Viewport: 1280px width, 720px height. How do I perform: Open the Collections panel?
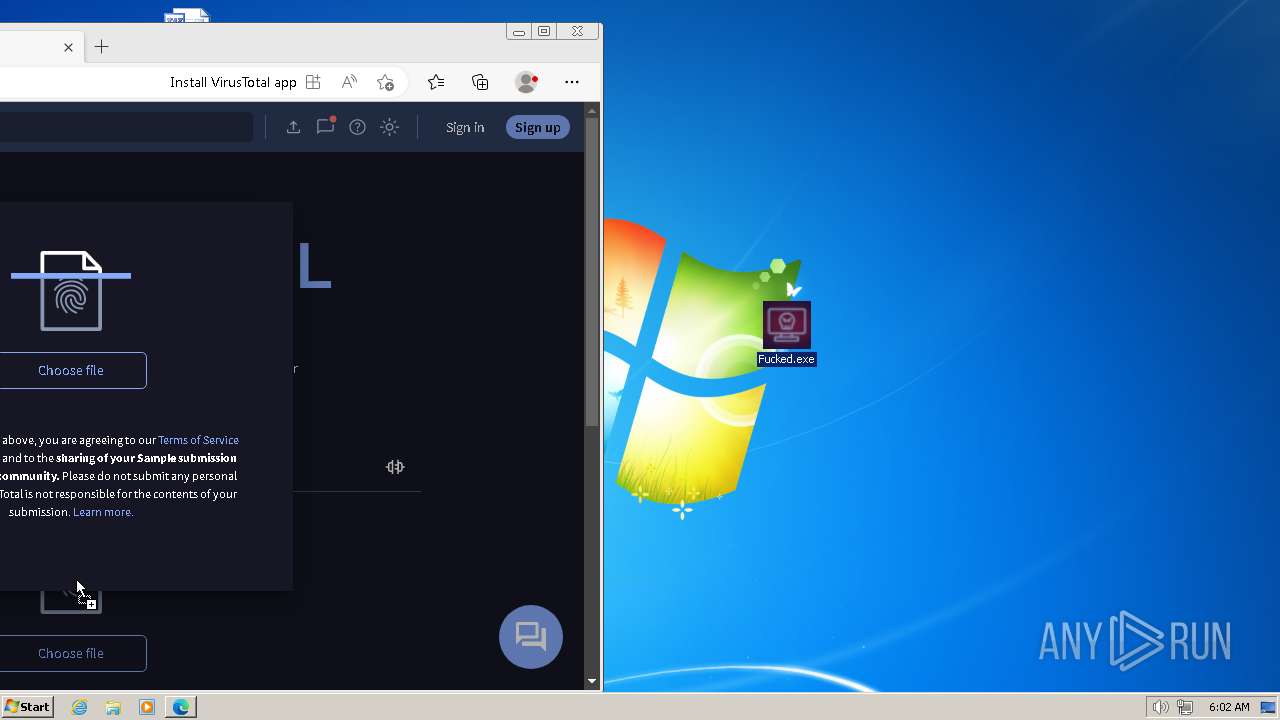point(480,82)
